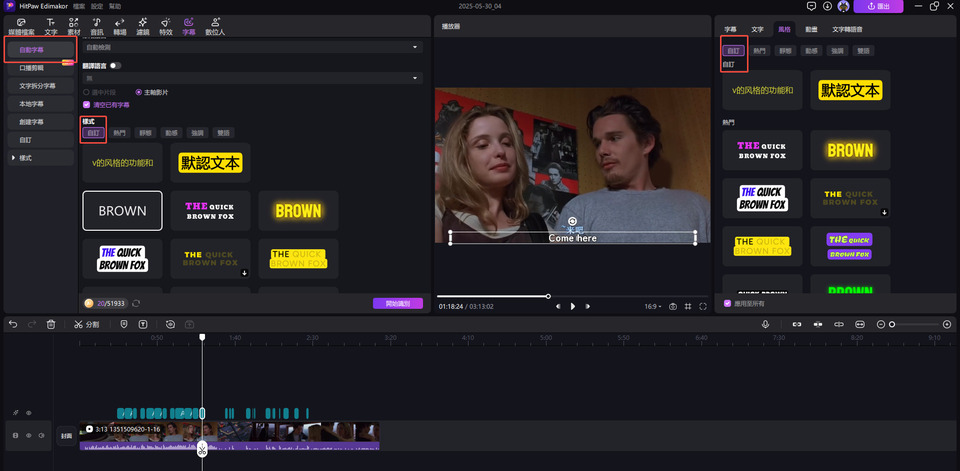The width and height of the screenshot is (960, 471).
Task: Choose the white-outlined BROWN style thumbnail
Action: pos(122,211)
